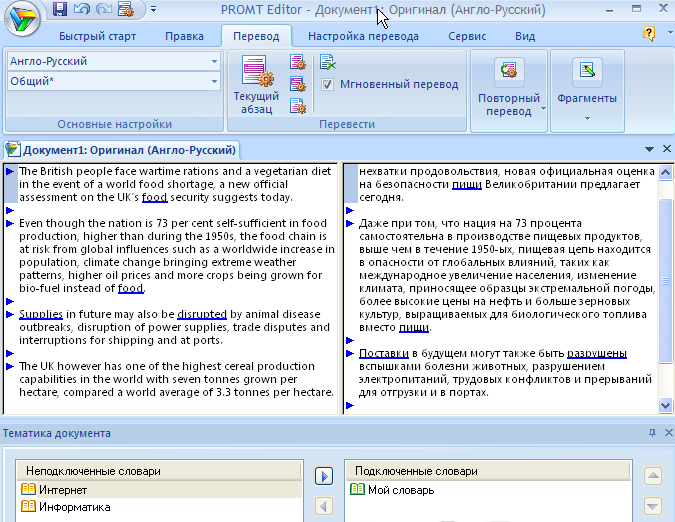Image resolution: width=675 pixels, height=522 pixels.
Task: Expand Повторный перевод dropdown arrow
Action: point(543,109)
